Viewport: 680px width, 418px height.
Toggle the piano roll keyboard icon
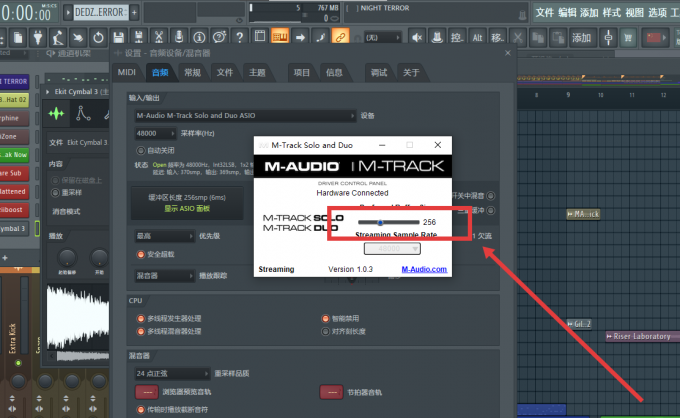280,36
